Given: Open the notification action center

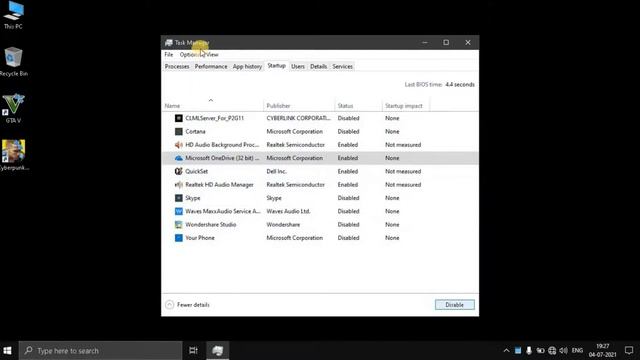Looking at the screenshot, I should [x=629, y=351].
